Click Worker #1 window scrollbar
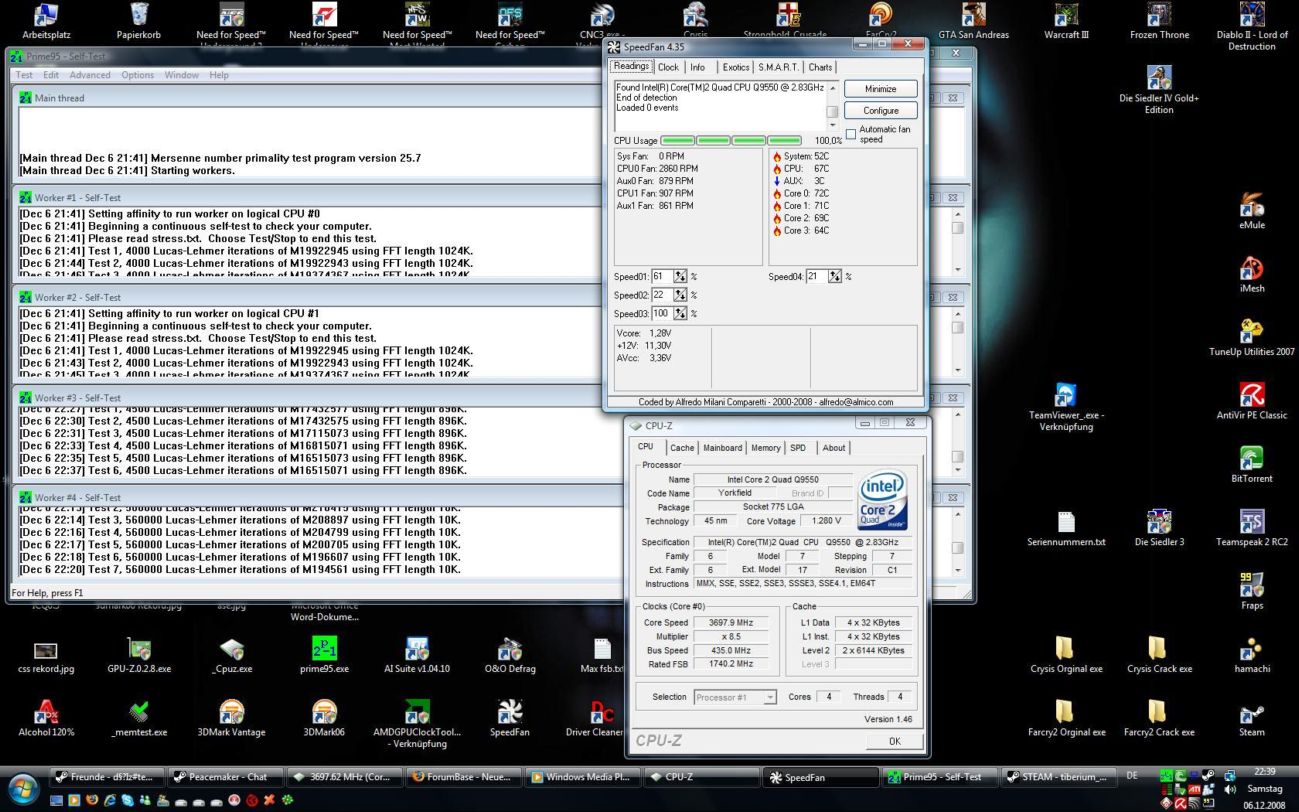Image resolution: width=1299 pixels, height=812 pixels. (x=957, y=240)
